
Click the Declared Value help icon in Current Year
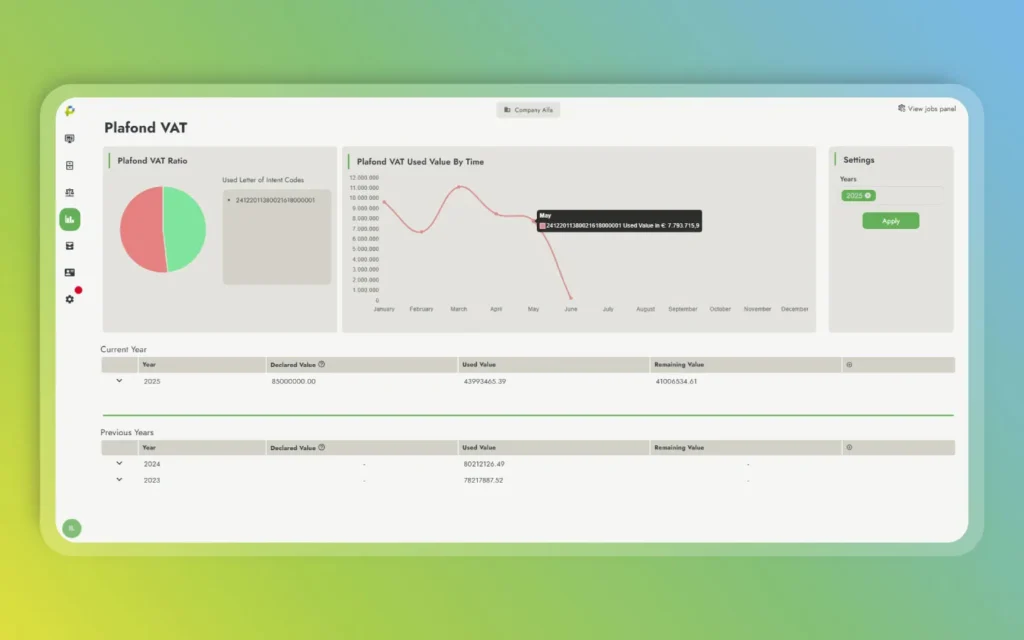[x=322, y=365]
